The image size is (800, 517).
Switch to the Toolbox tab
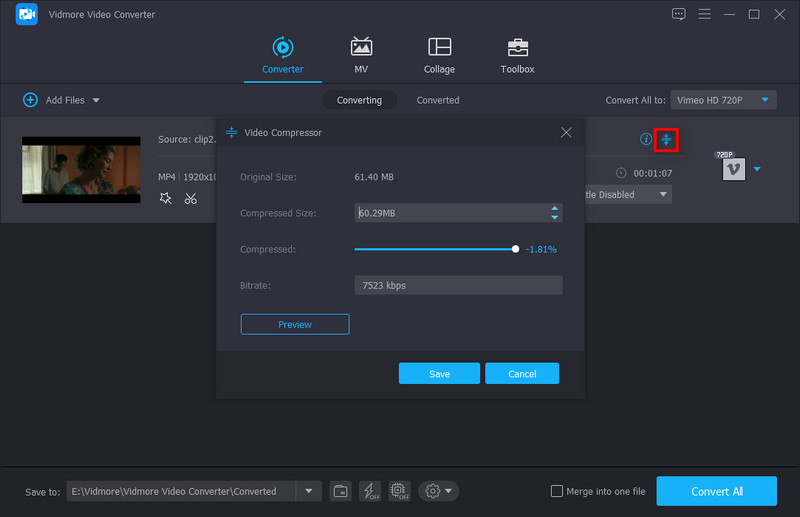517,57
